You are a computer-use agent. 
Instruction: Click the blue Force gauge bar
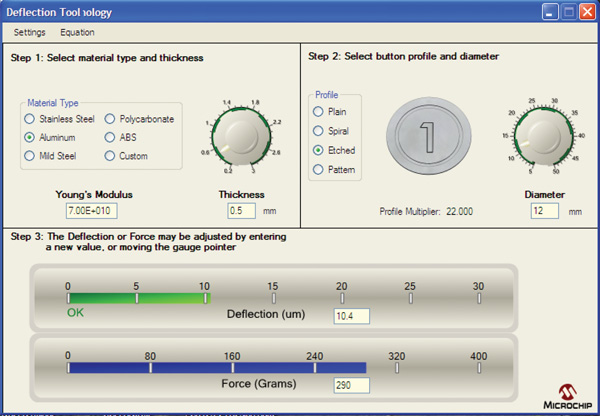(x=216, y=367)
